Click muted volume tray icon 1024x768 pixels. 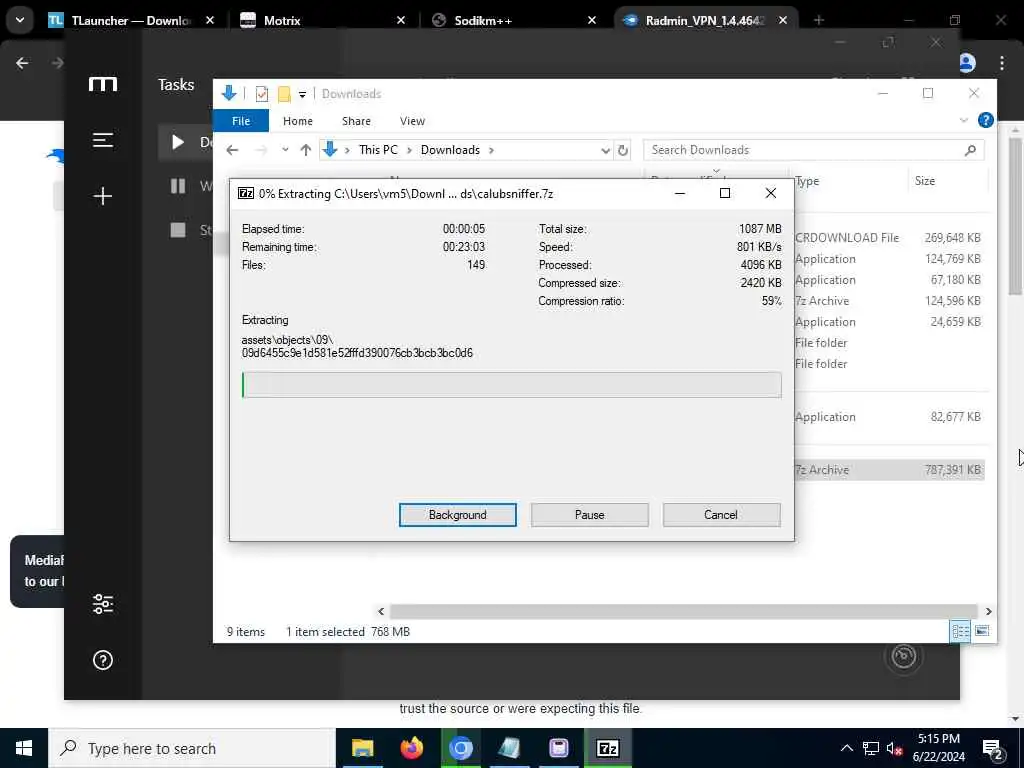tap(894, 748)
